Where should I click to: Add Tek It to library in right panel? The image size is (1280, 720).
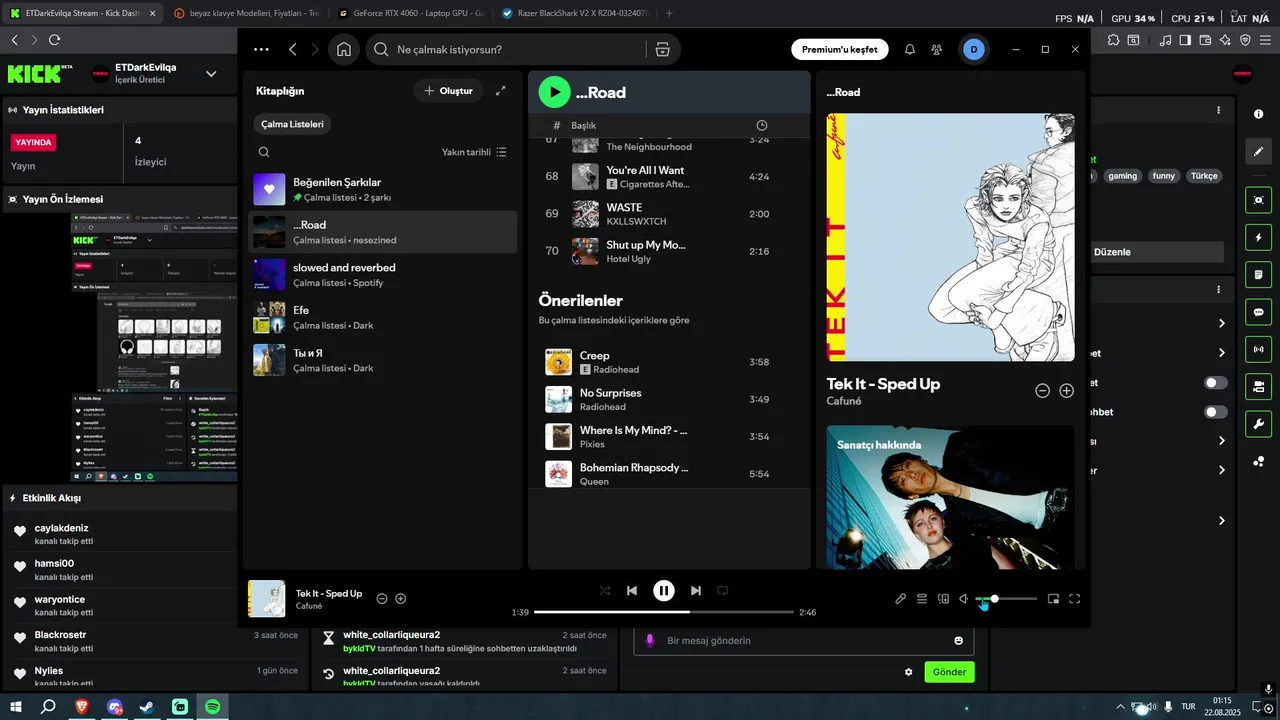click(x=1067, y=391)
